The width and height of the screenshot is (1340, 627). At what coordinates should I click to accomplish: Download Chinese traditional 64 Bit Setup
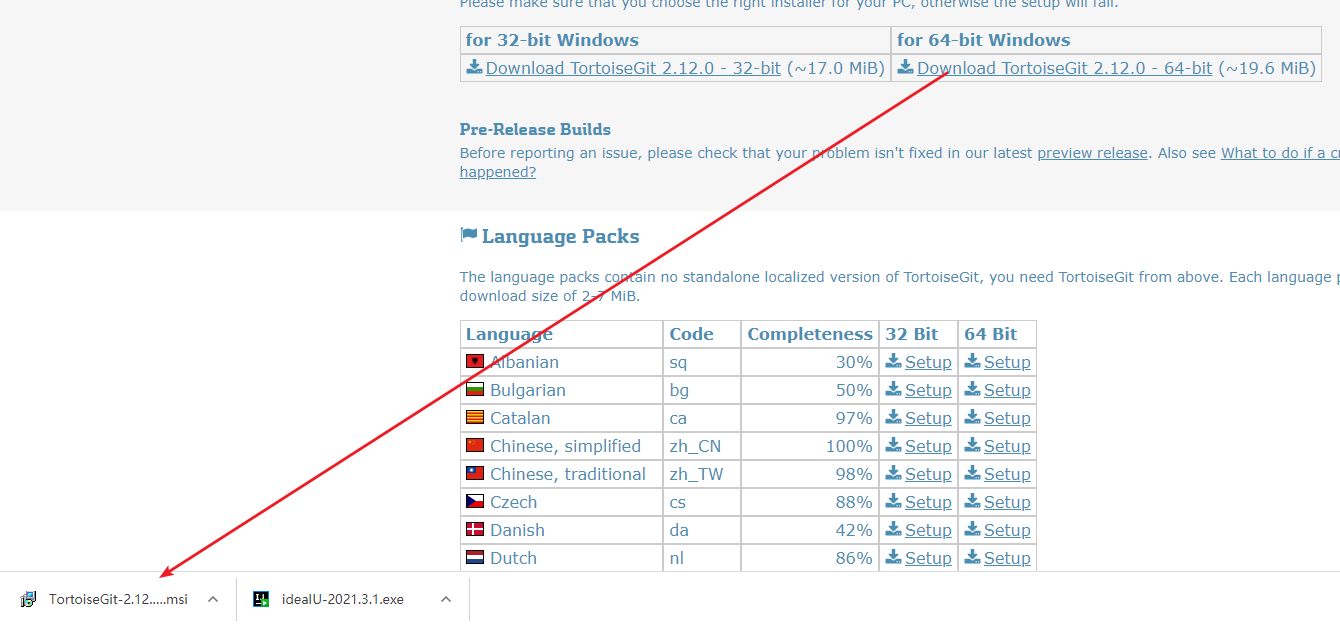1007,474
